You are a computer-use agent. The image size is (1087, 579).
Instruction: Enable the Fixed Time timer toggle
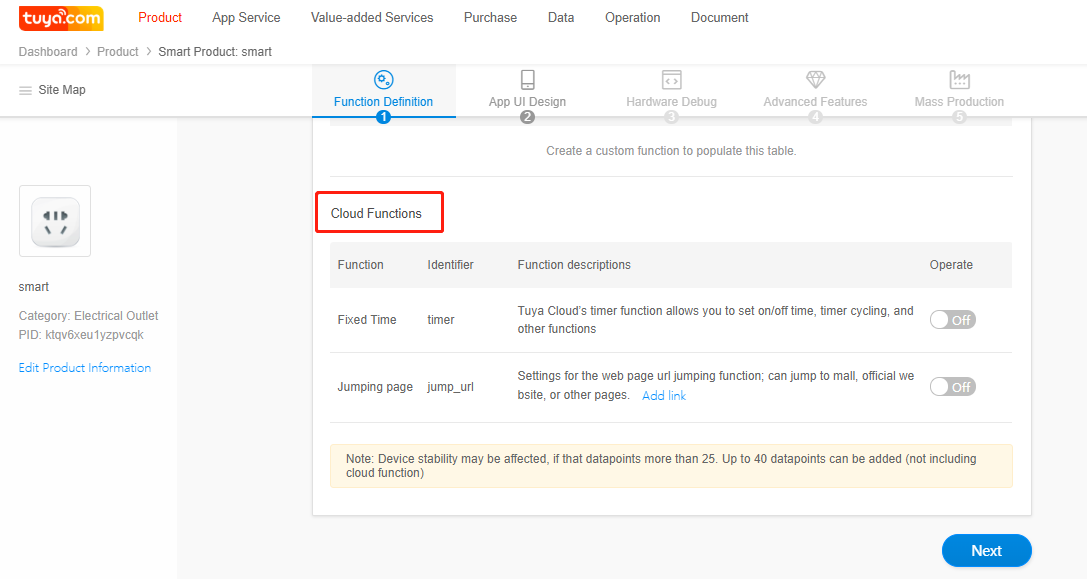coord(952,320)
